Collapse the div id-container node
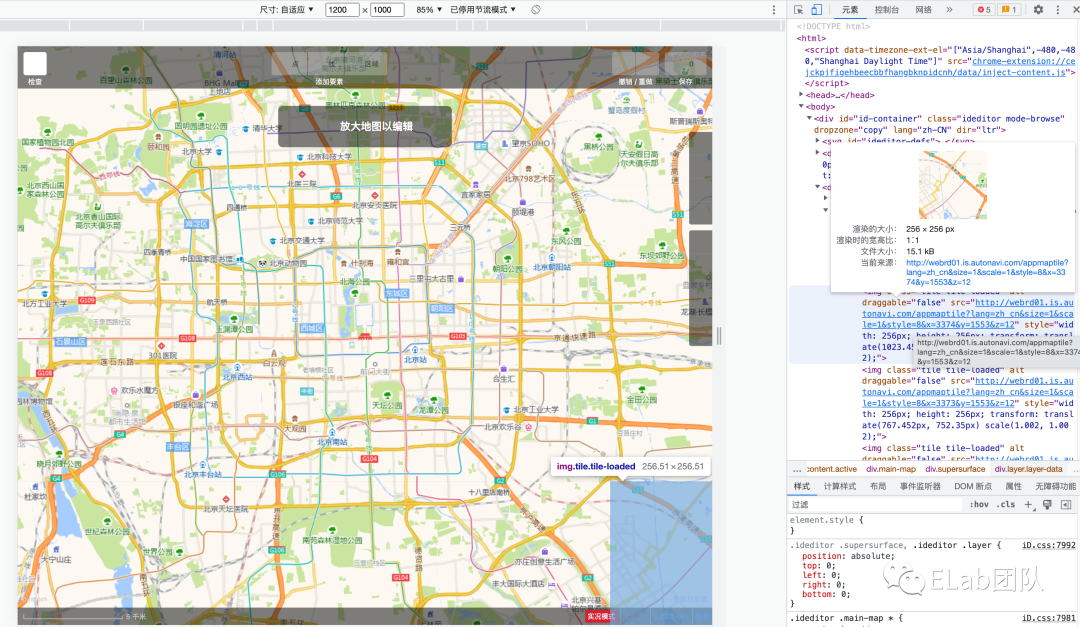Screen dimensions: 1080x627 point(809,119)
